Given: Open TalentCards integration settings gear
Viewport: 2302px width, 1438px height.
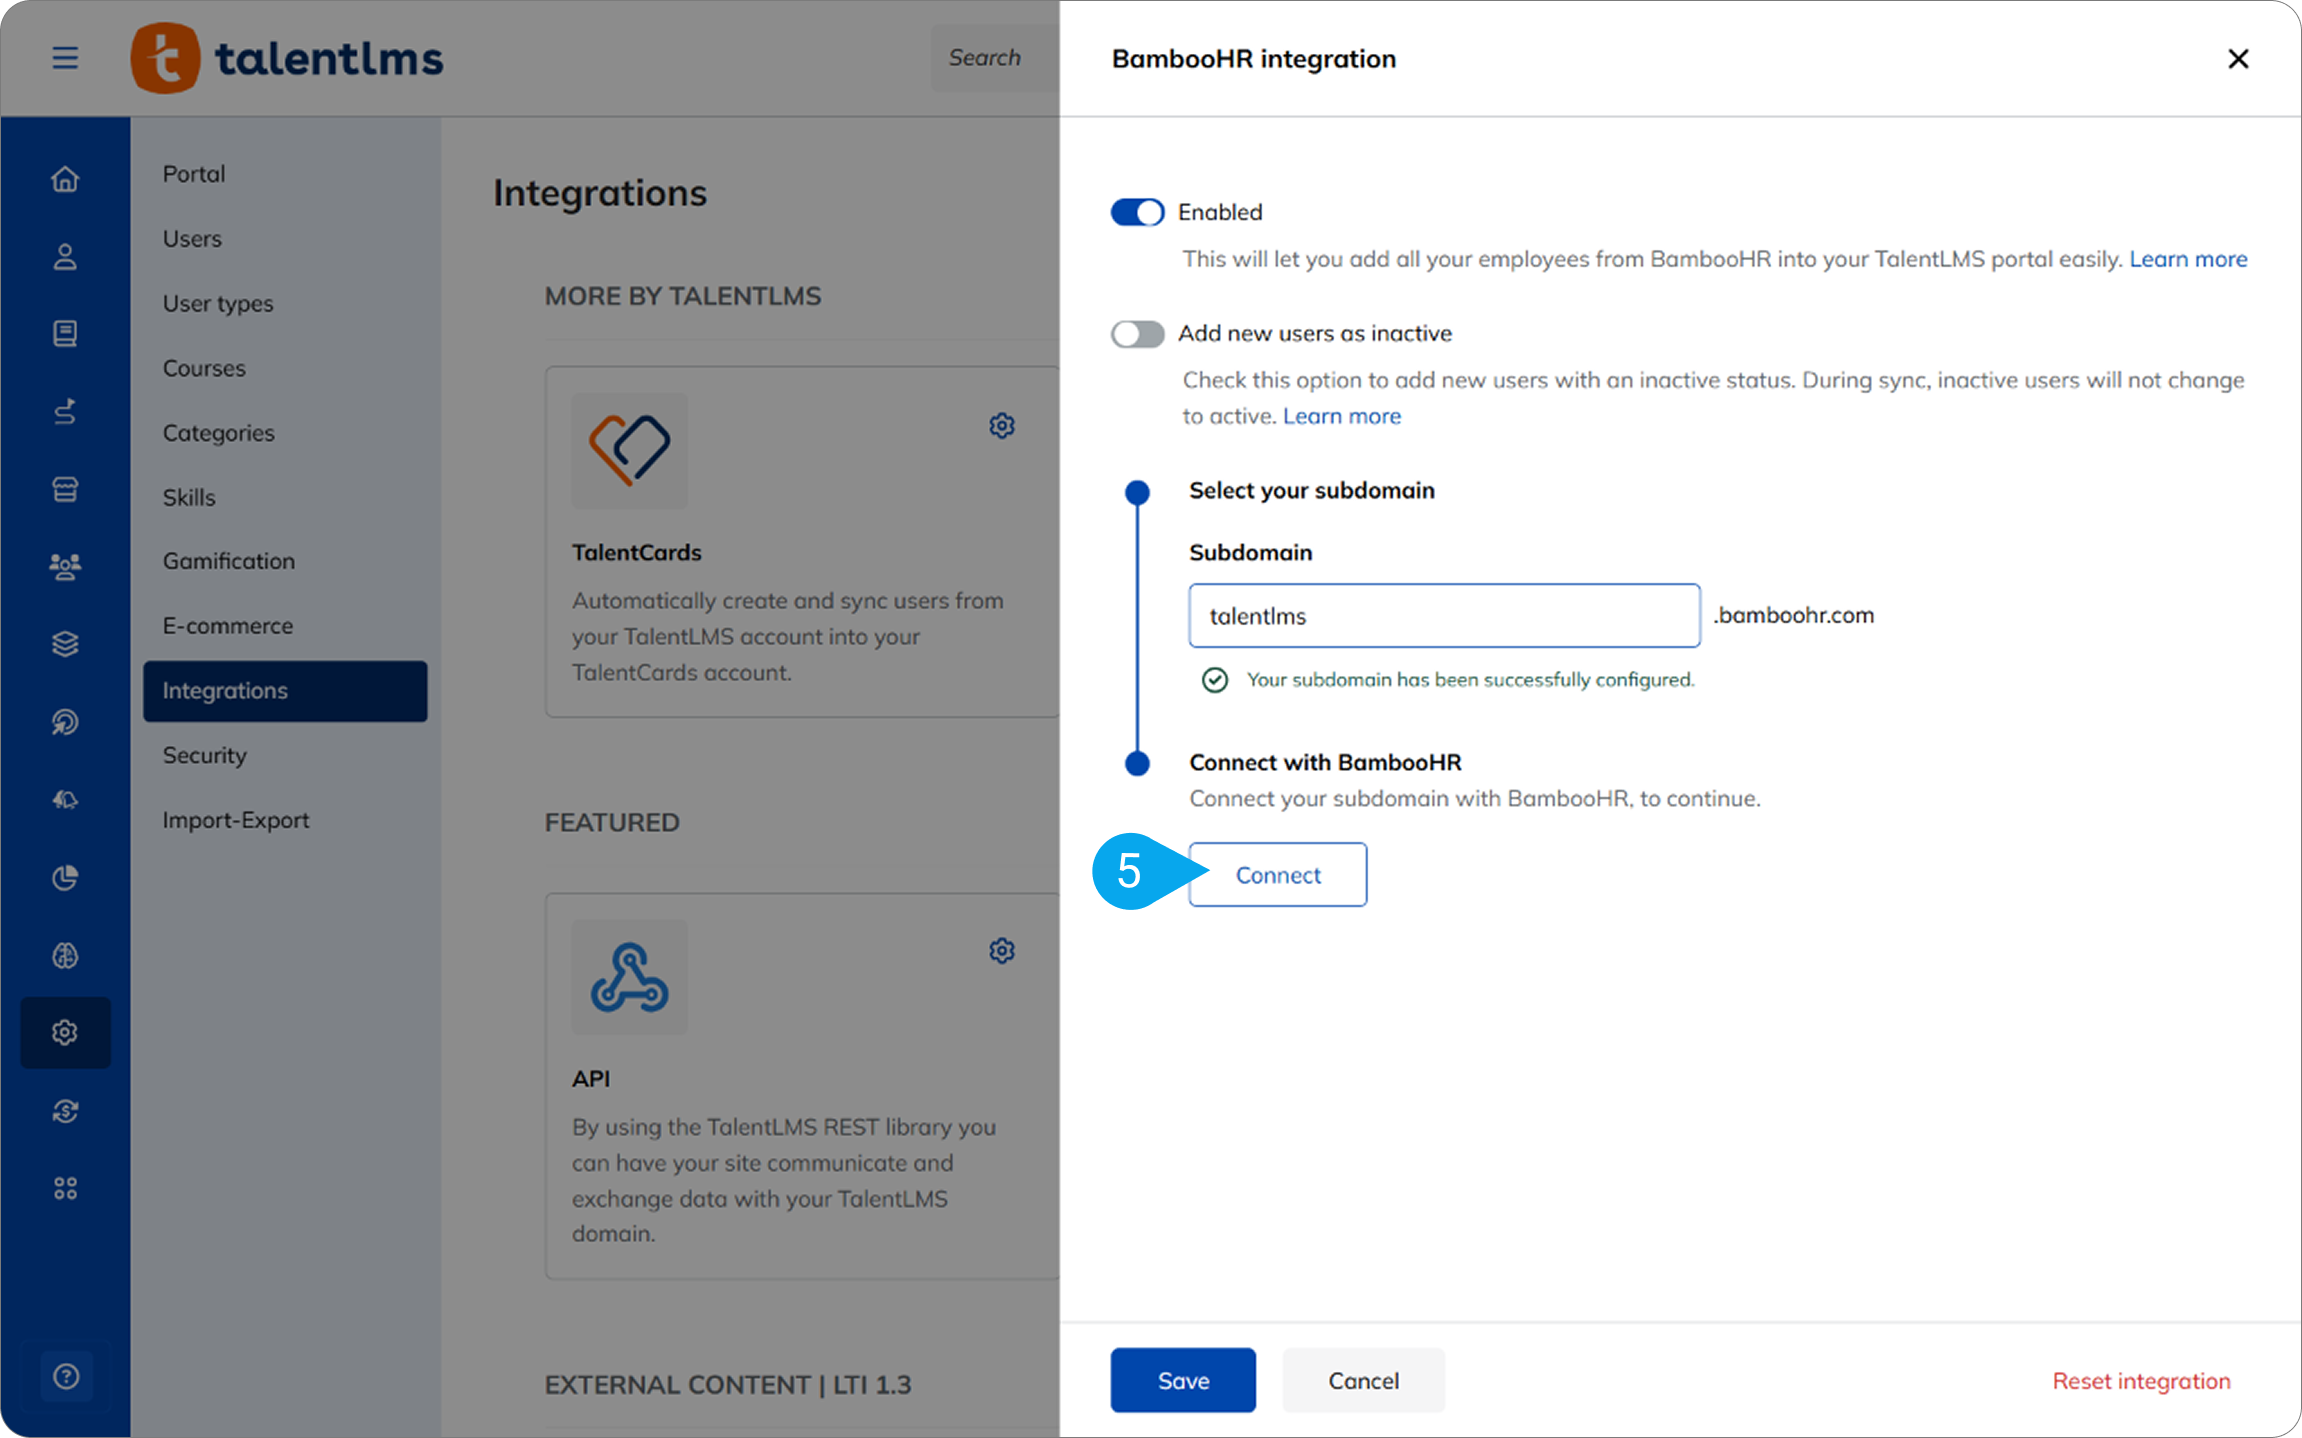Looking at the screenshot, I should (x=1002, y=426).
